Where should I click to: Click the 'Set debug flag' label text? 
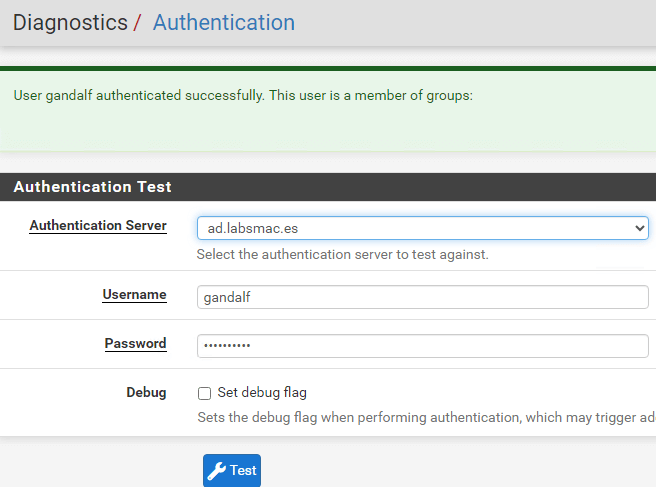click(x=261, y=393)
